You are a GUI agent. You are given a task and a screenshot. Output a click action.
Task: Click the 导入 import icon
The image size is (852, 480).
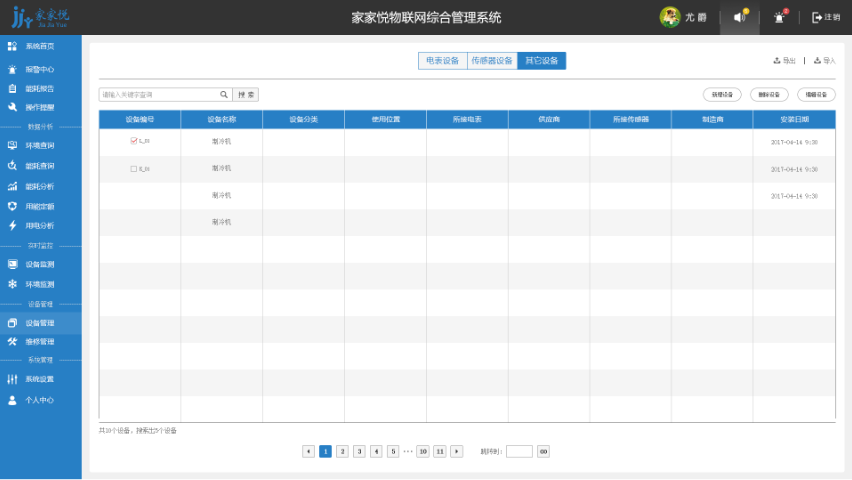817,61
